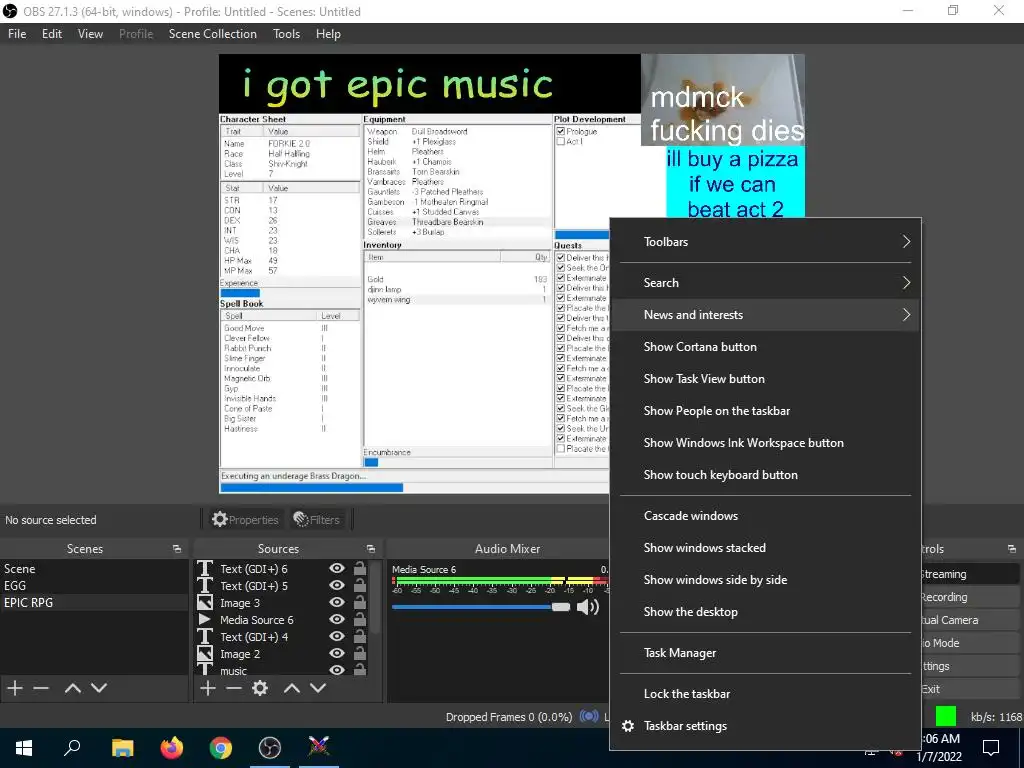The image size is (1024, 768).
Task: Open the Scene Collection menu
Action: 212,34
